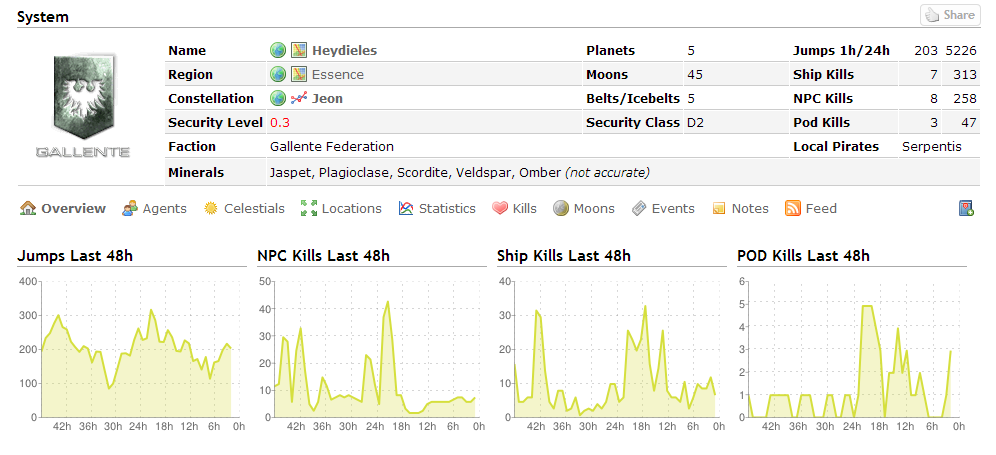
Task: Open the RSS Feed tab
Action: click(x=811, y=208)
